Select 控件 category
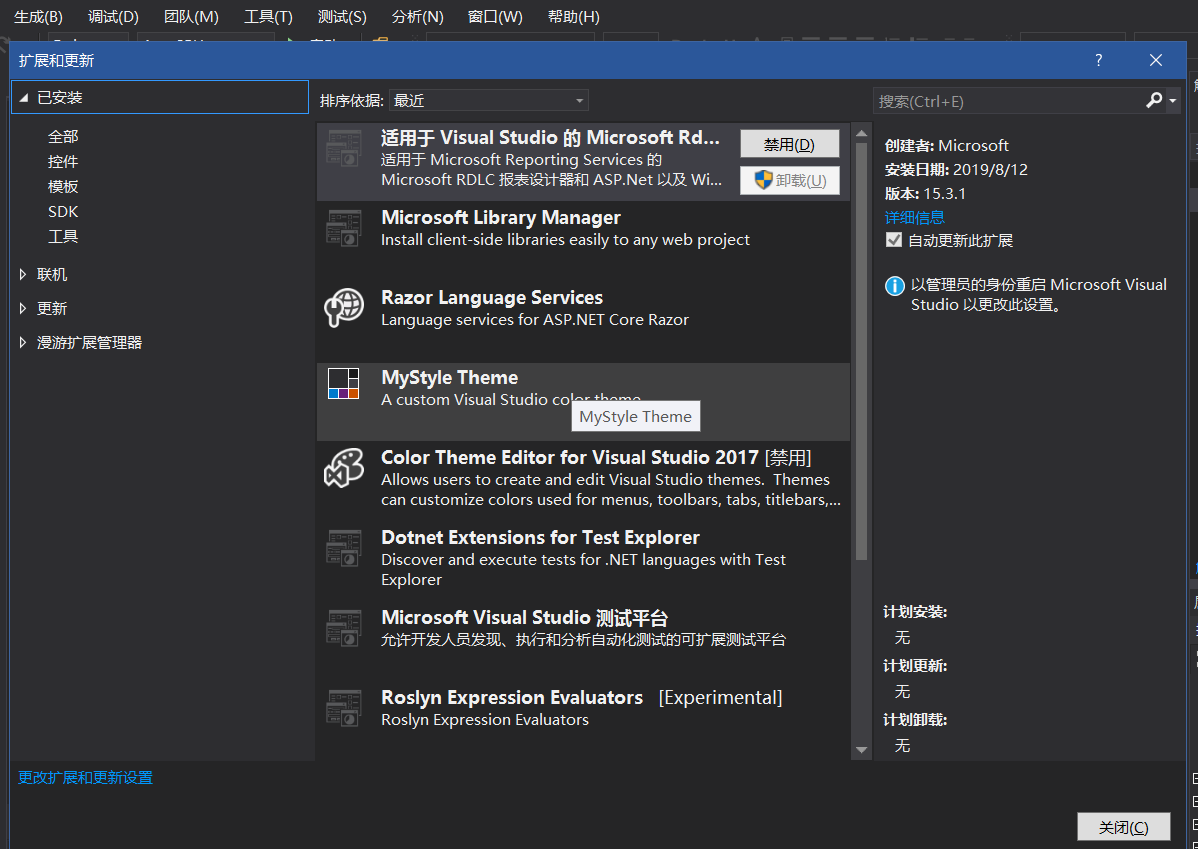The height and width of the screenshot is (849, 1198). tap(63, 161)
